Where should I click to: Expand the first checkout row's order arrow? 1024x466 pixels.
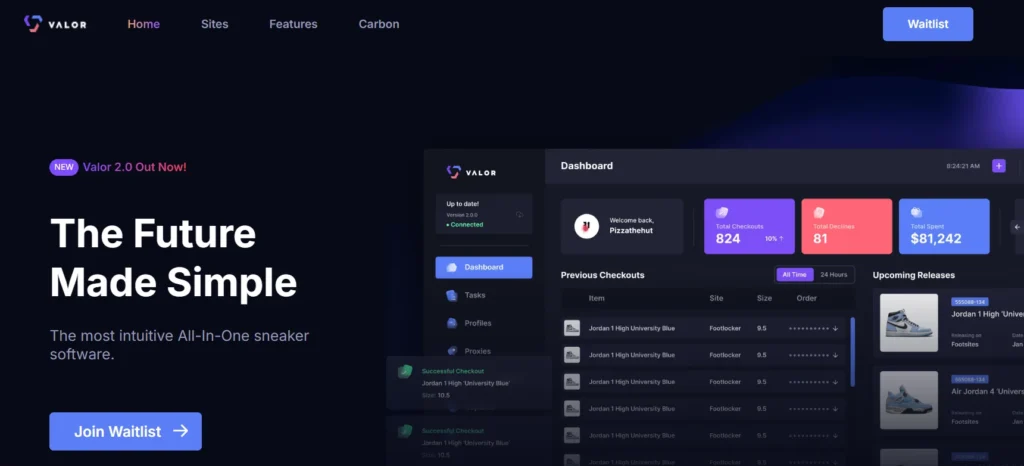835,328
